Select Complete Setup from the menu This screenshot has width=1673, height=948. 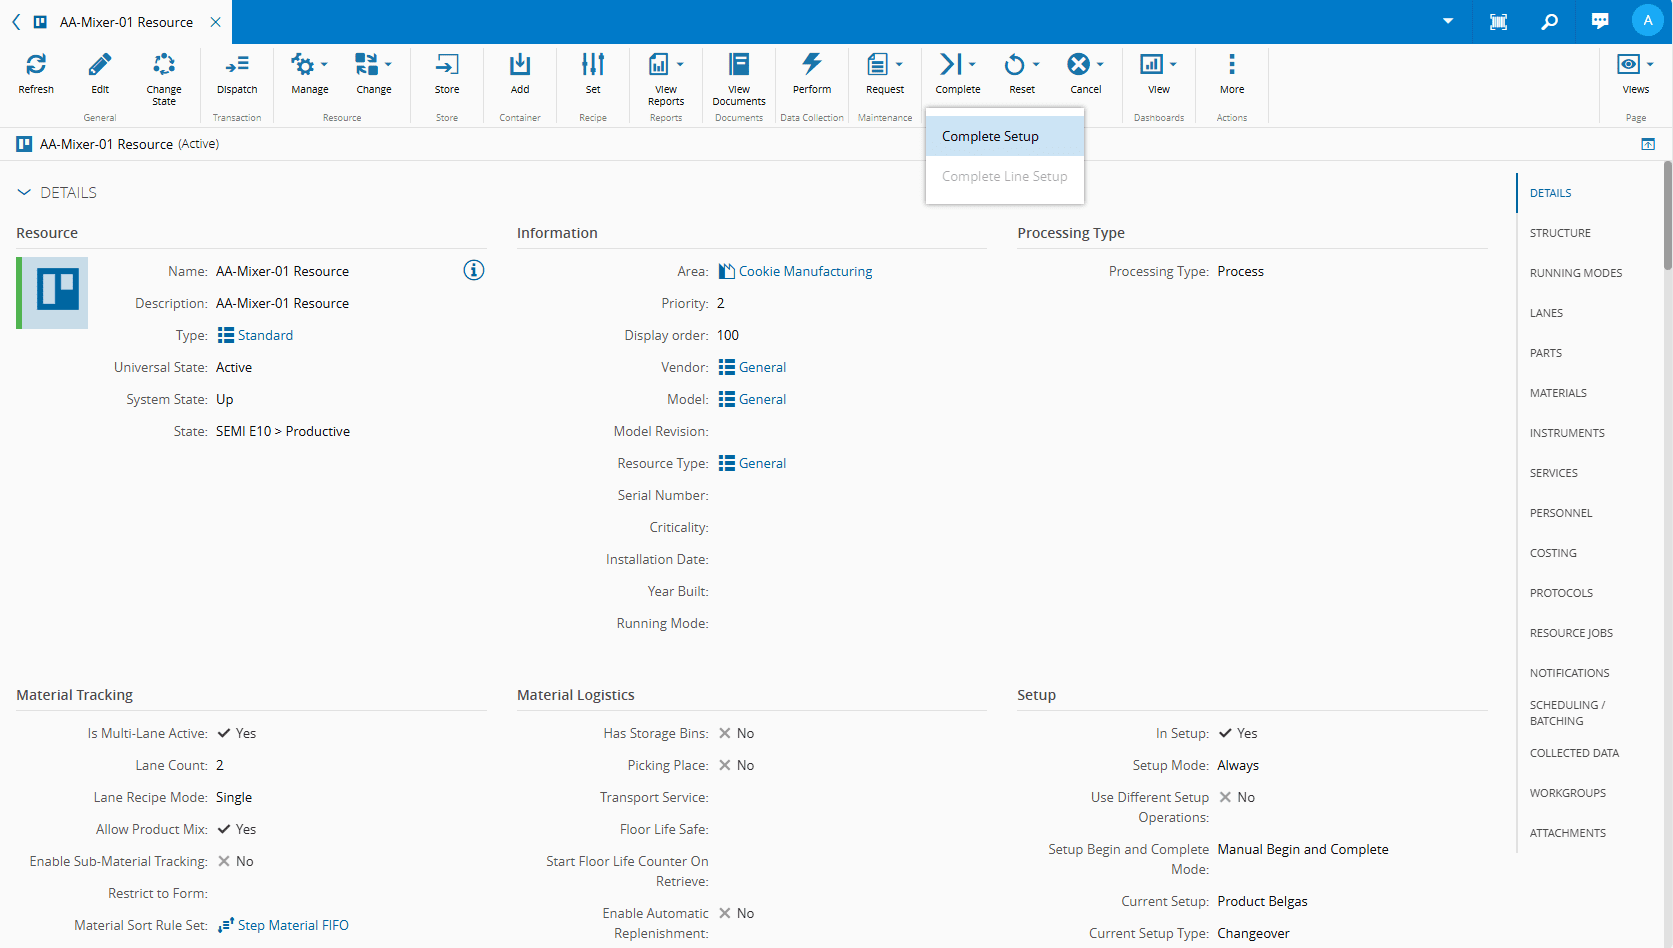coord(990,137)
